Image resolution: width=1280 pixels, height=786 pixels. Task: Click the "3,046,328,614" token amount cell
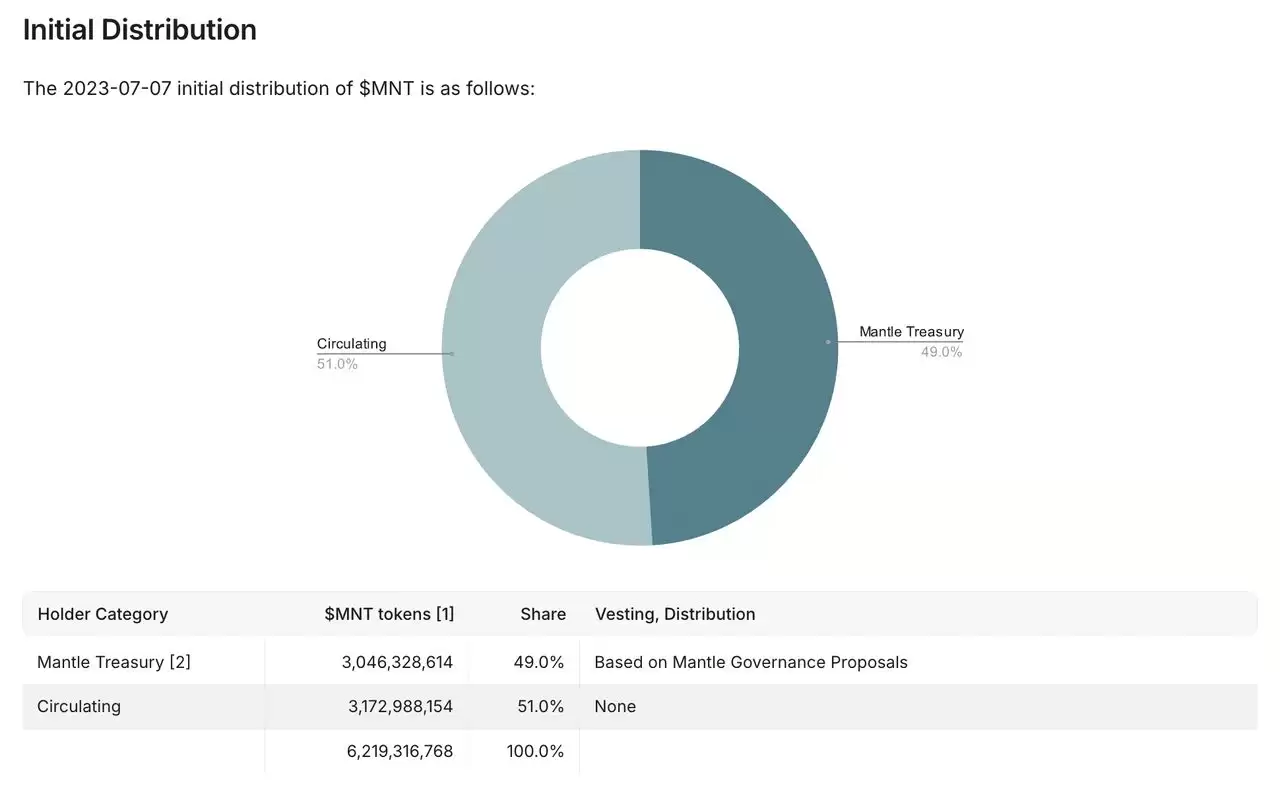397,662
